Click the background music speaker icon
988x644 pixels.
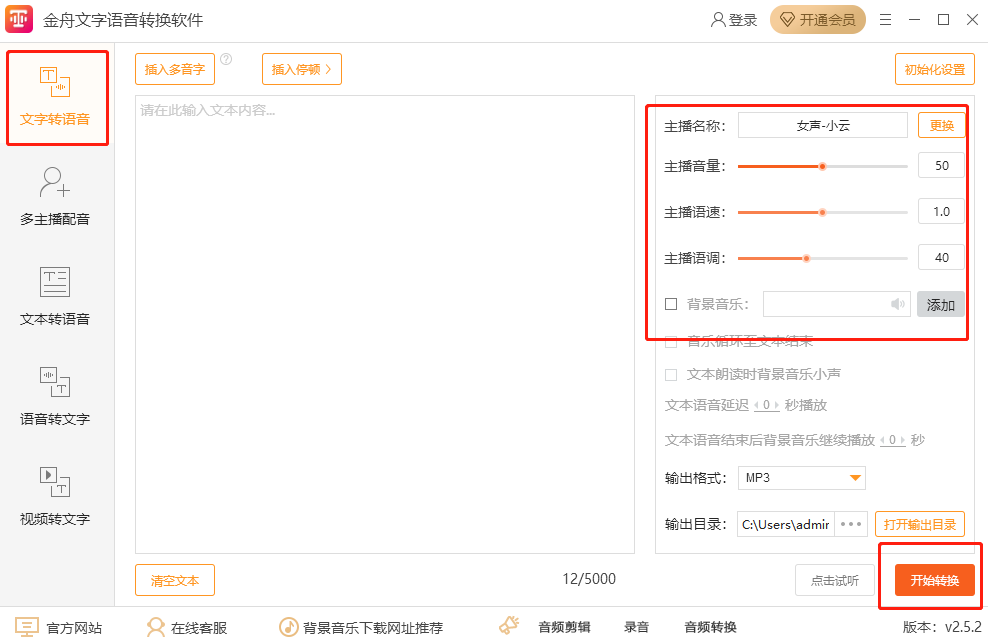click(x=898, y=304)
